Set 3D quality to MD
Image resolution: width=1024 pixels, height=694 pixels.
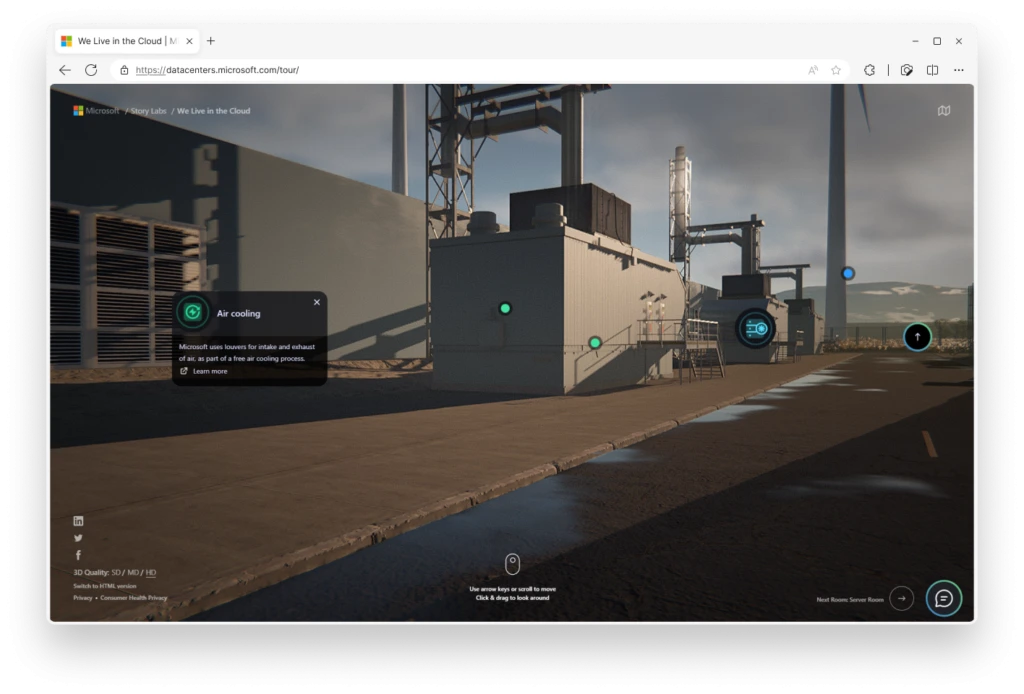click(133, 573)
